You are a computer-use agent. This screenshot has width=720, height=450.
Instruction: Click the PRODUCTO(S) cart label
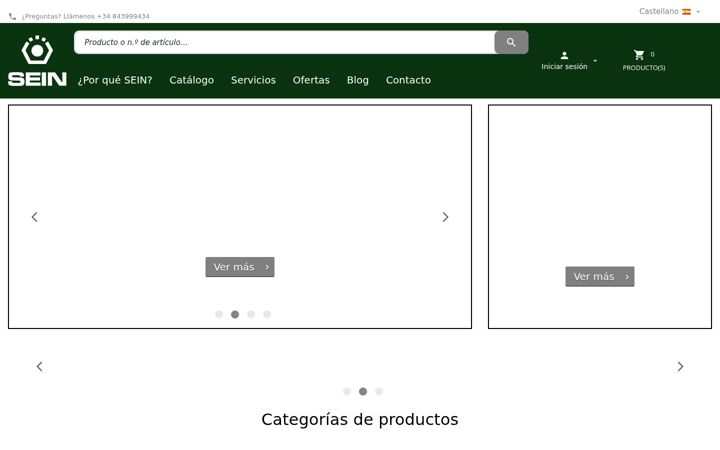(x=644, y=68)
